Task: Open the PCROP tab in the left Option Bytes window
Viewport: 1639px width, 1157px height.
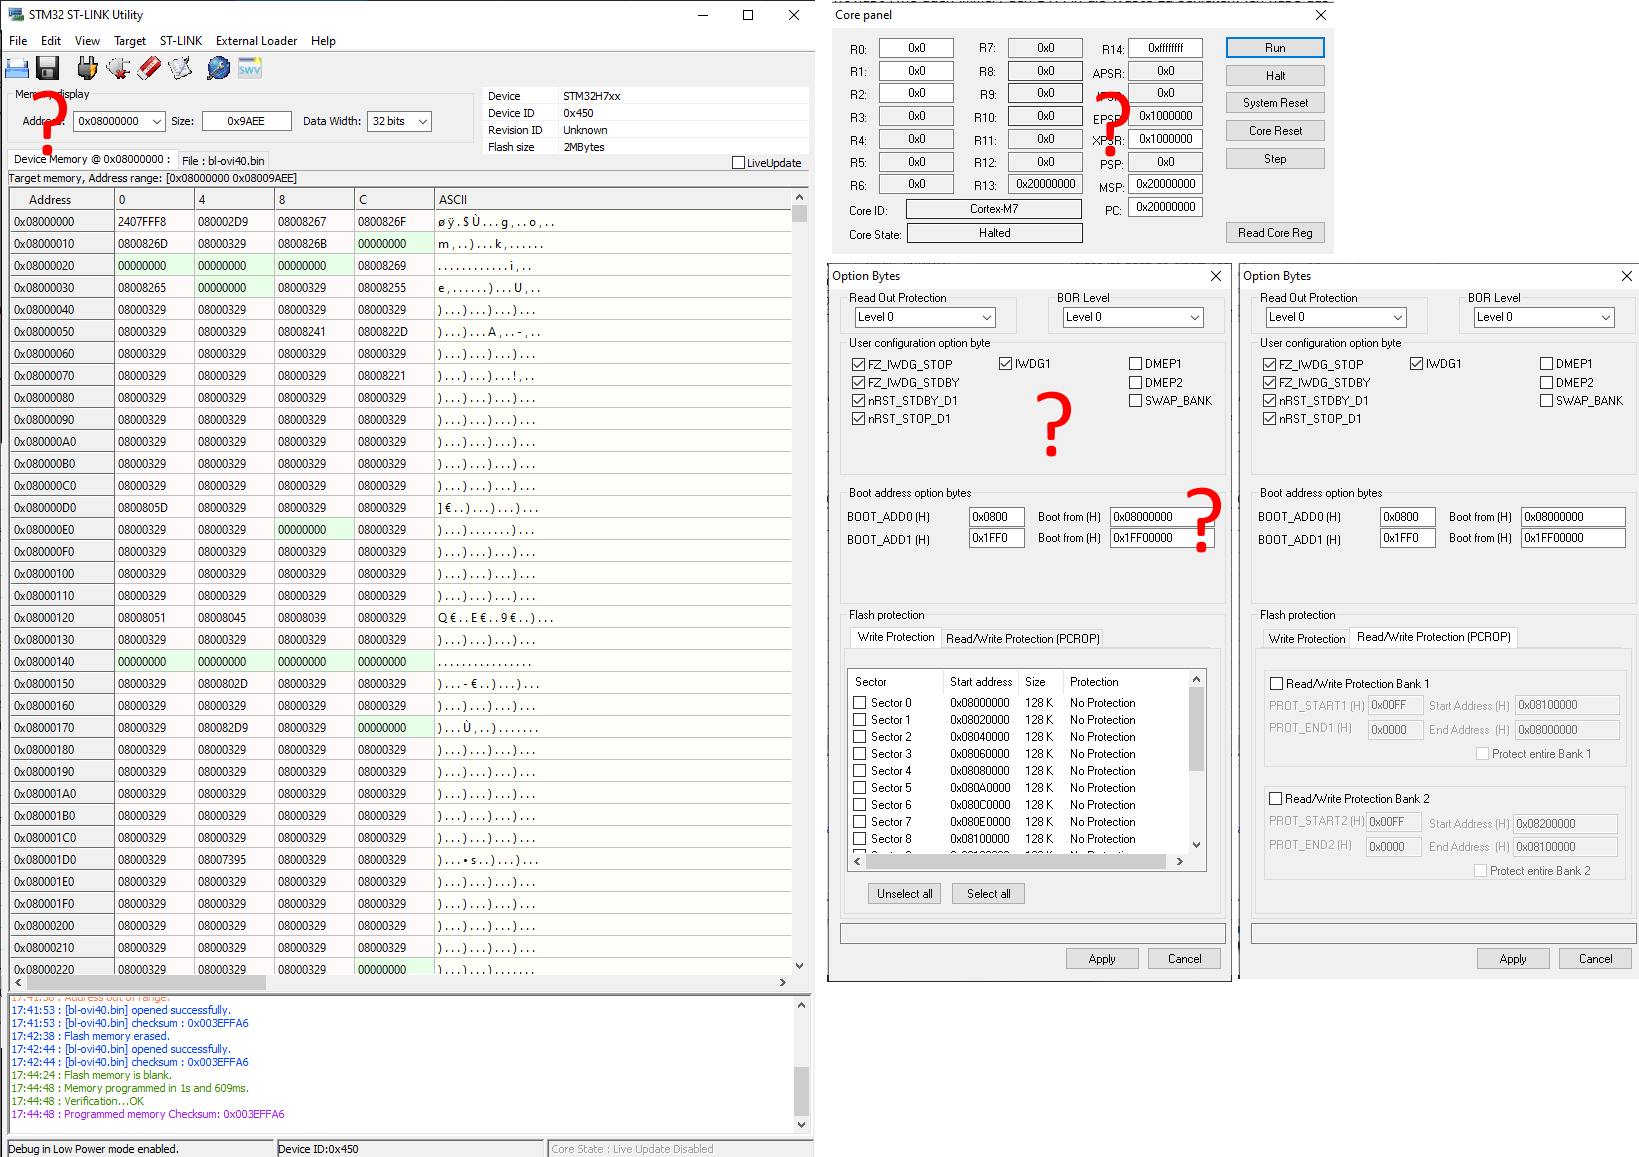Action: (x=1022, y=639)
